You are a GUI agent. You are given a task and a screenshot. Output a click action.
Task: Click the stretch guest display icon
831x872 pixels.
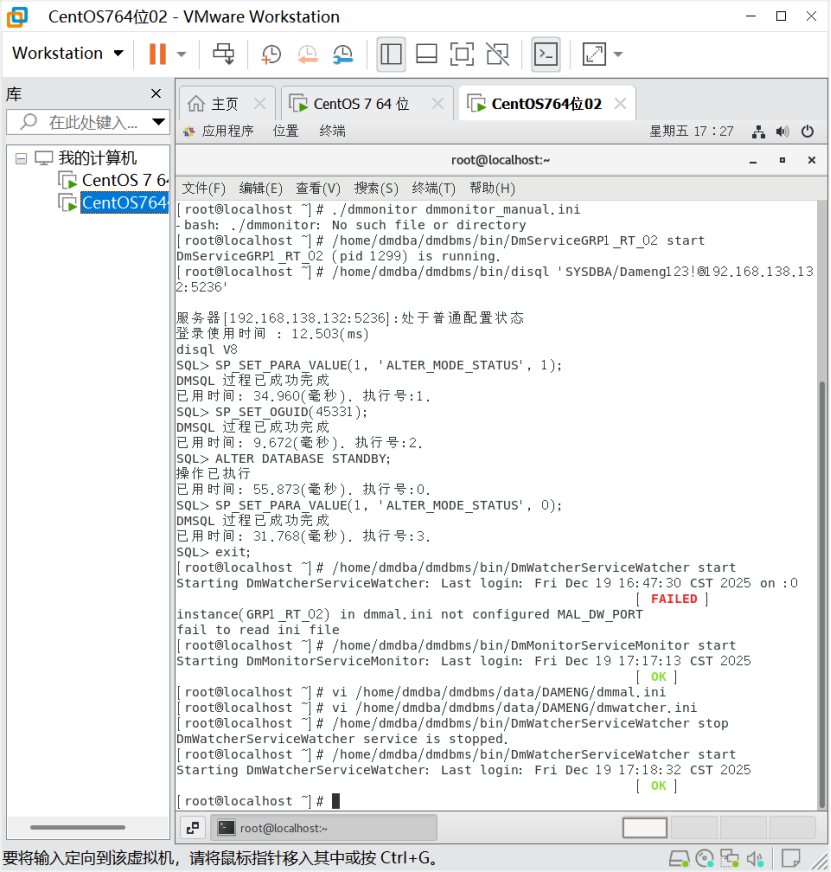click(594, 54)
